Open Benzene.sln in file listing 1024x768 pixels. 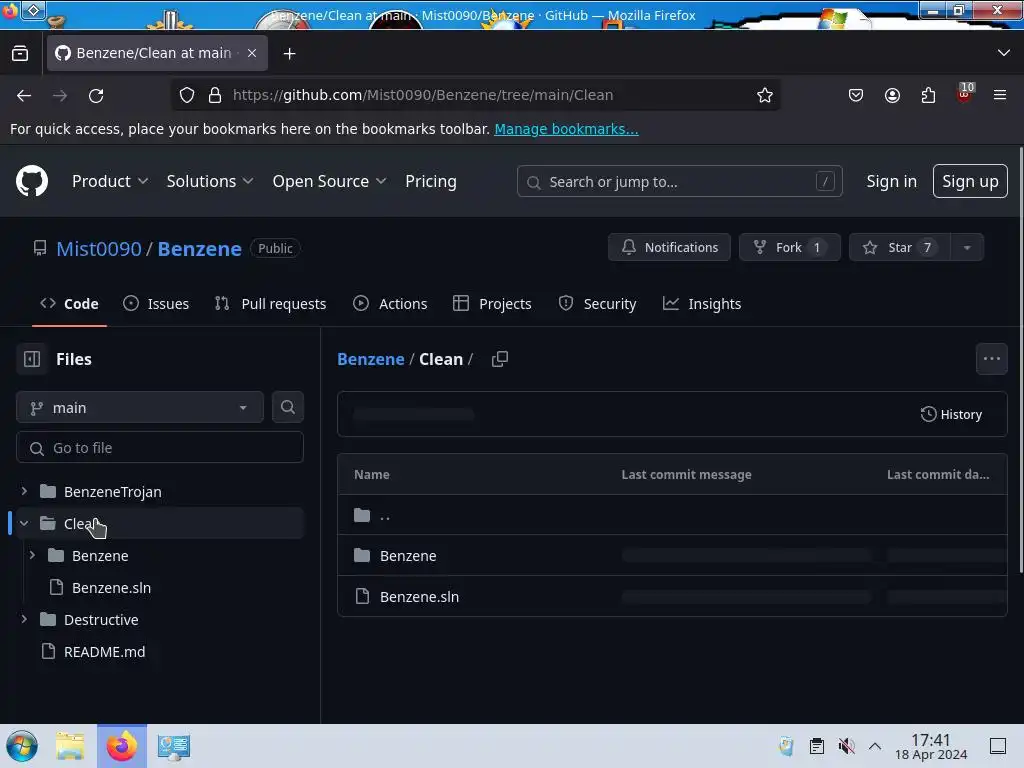pyautogui.click(x=419, y=597)
